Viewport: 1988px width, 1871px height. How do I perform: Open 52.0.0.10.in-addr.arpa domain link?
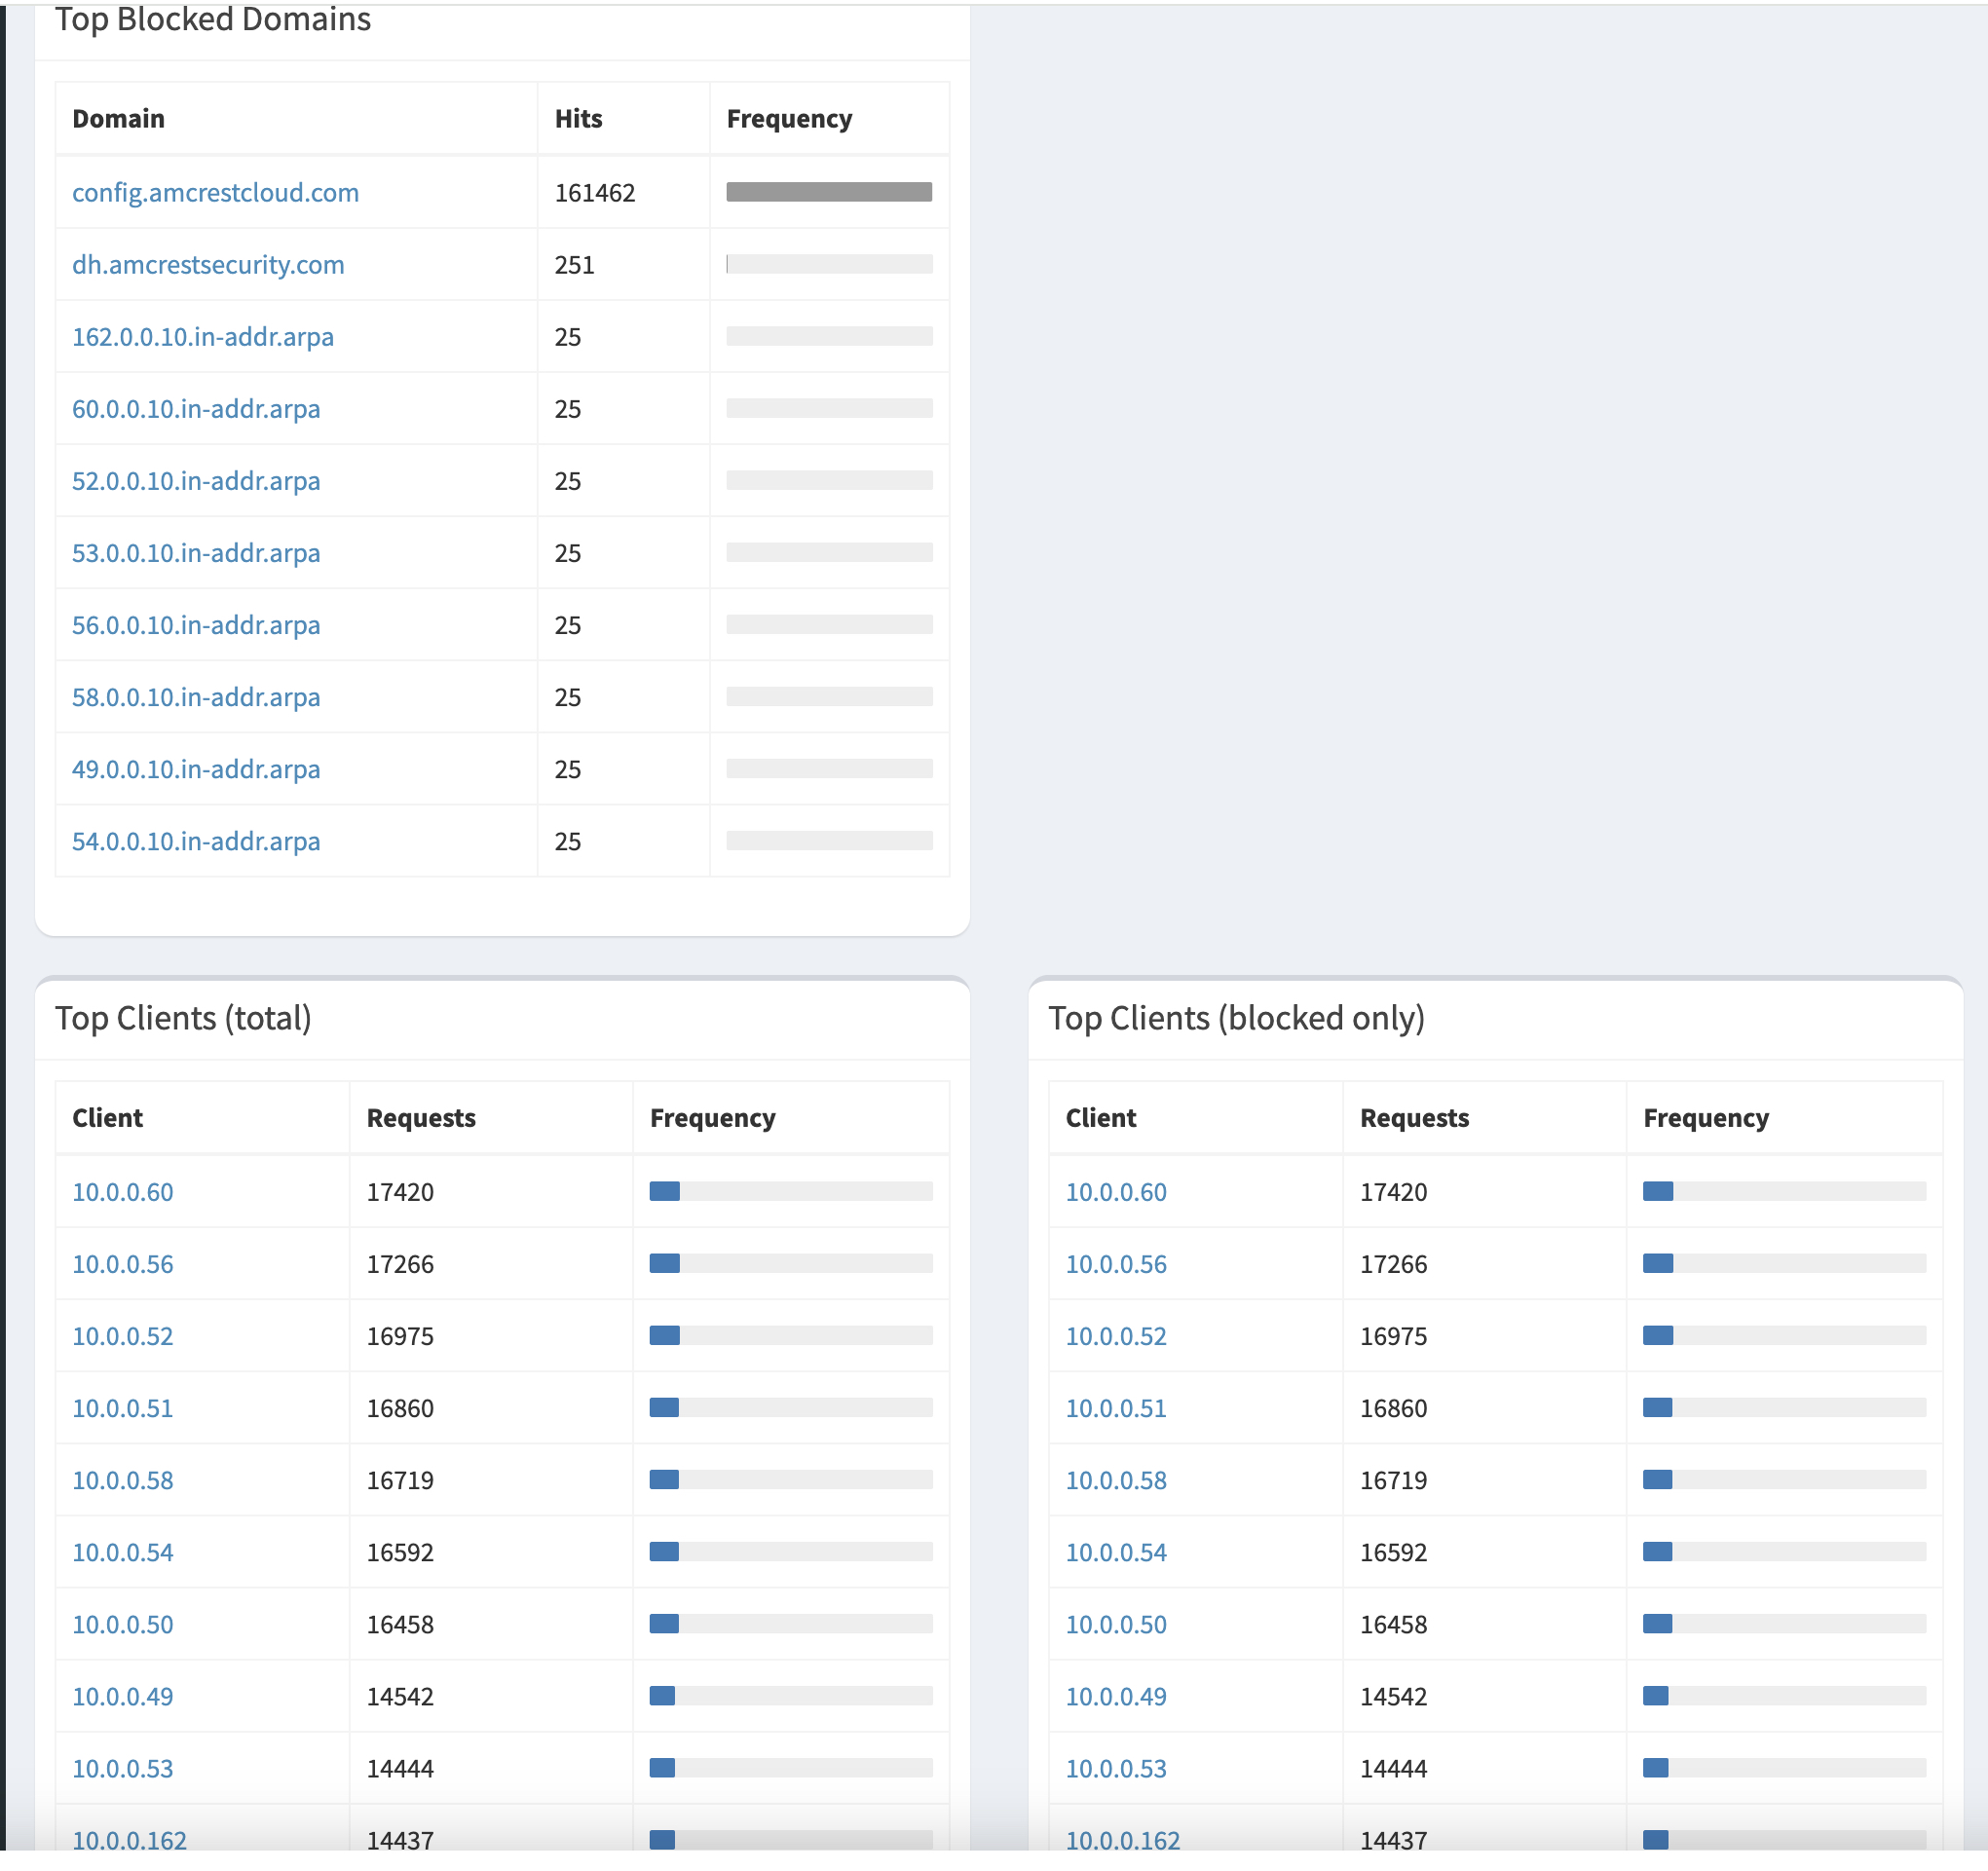coord(196,480)
